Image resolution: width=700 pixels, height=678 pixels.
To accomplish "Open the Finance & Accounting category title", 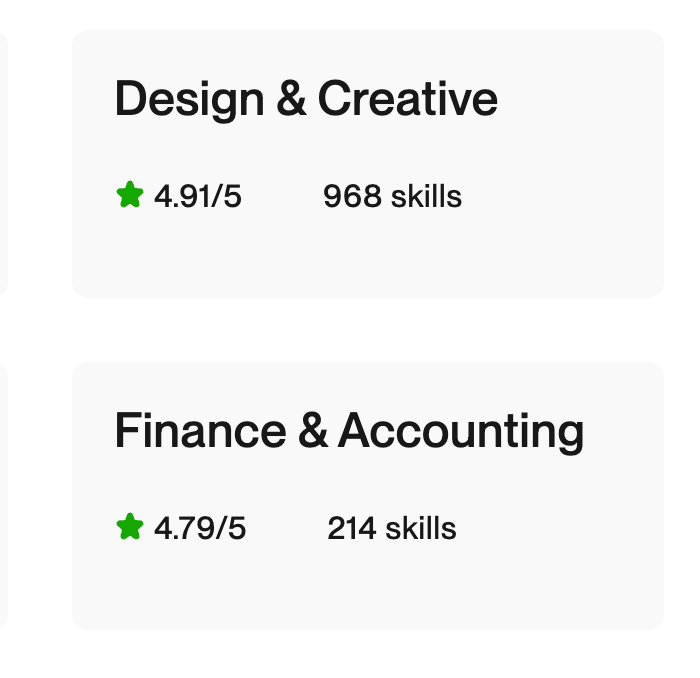I will [349, 432].
